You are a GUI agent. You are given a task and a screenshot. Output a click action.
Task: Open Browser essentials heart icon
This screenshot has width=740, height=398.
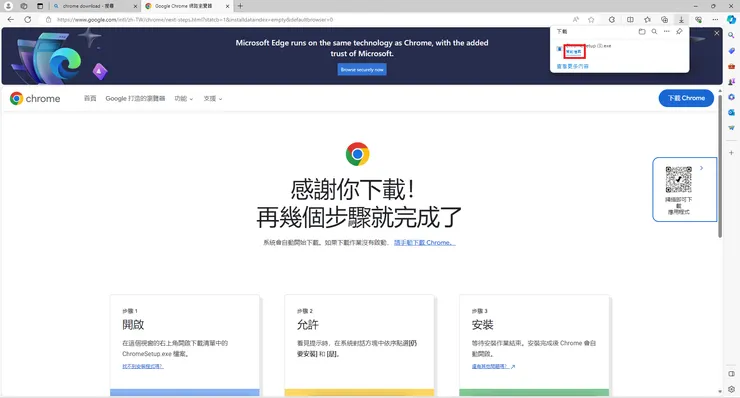pyautogui.click(x=698, y=19)
